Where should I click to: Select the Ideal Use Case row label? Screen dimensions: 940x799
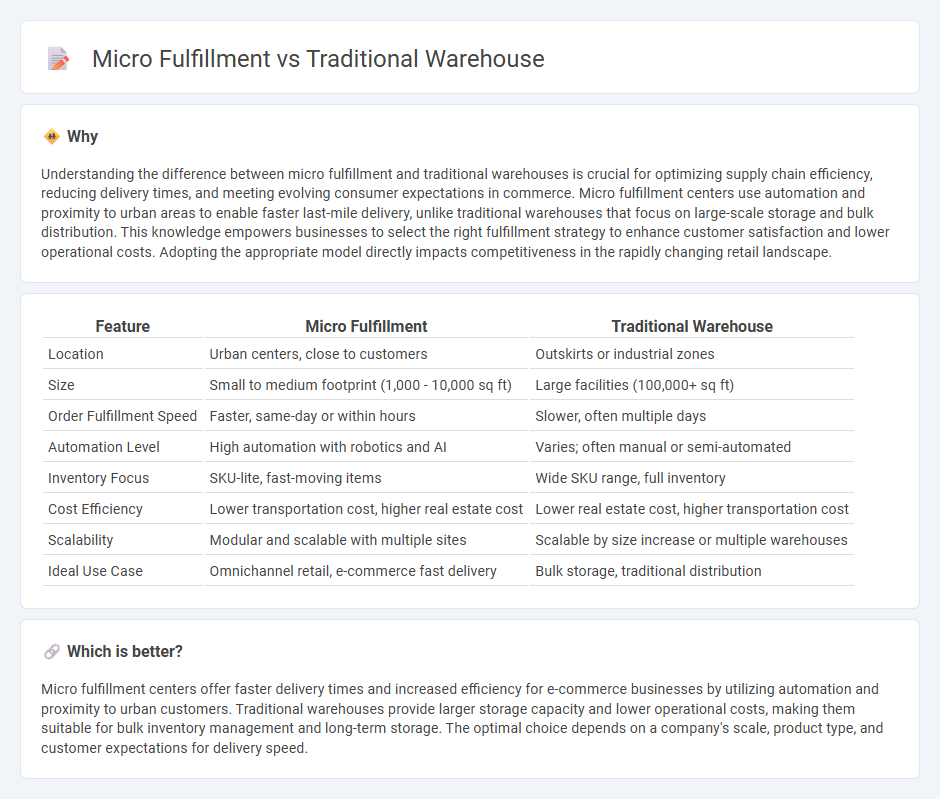[x=95, y=571]
